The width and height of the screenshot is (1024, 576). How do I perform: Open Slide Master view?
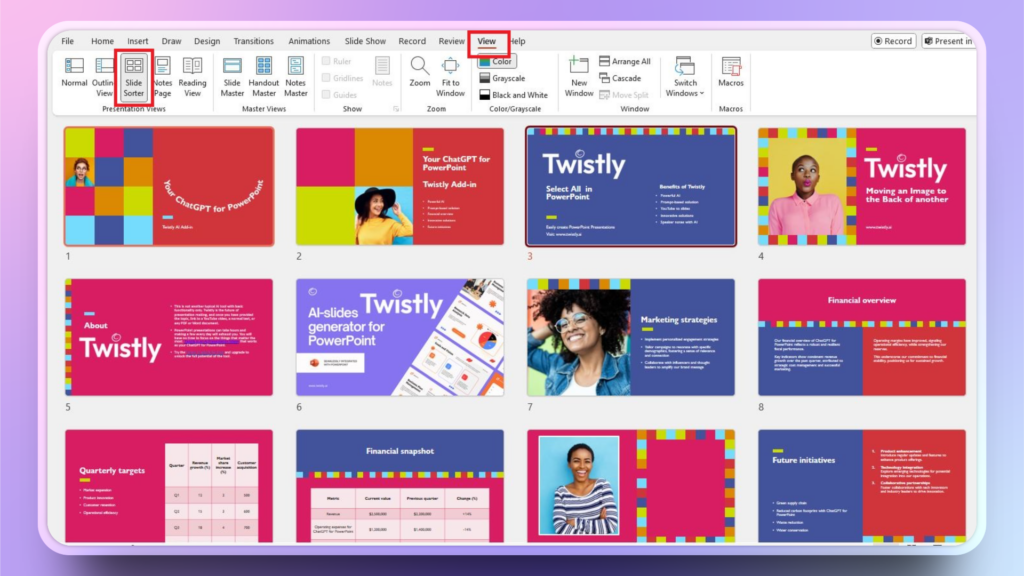tap(232, 77)
